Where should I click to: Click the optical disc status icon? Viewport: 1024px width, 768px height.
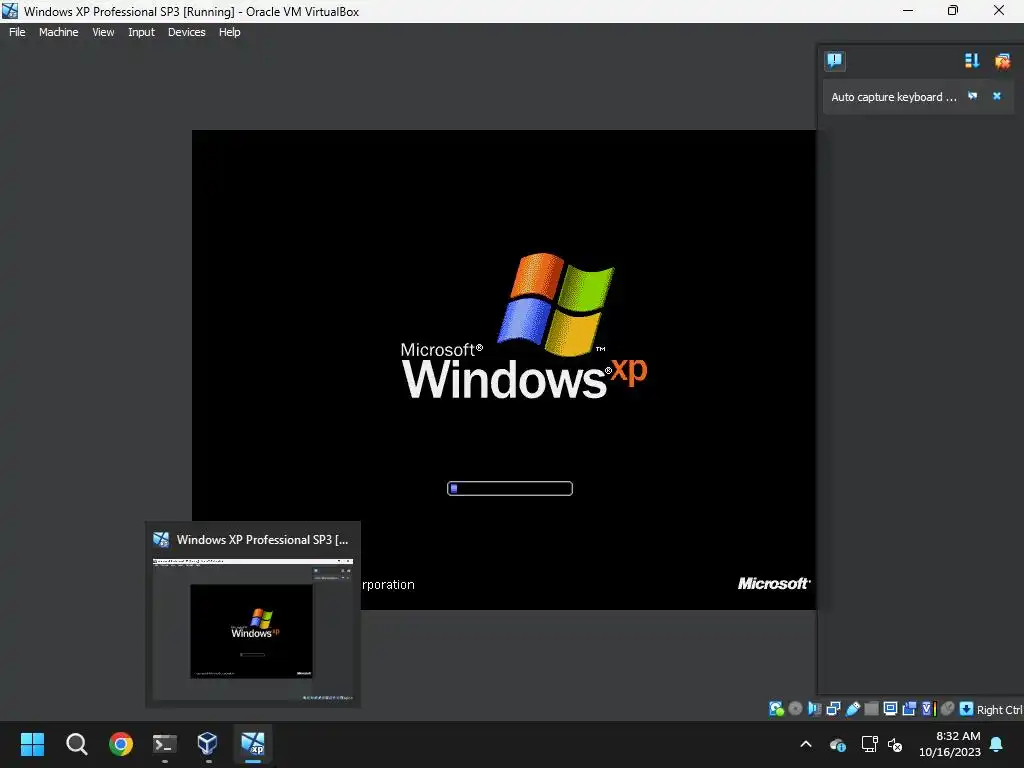[795, 709]
